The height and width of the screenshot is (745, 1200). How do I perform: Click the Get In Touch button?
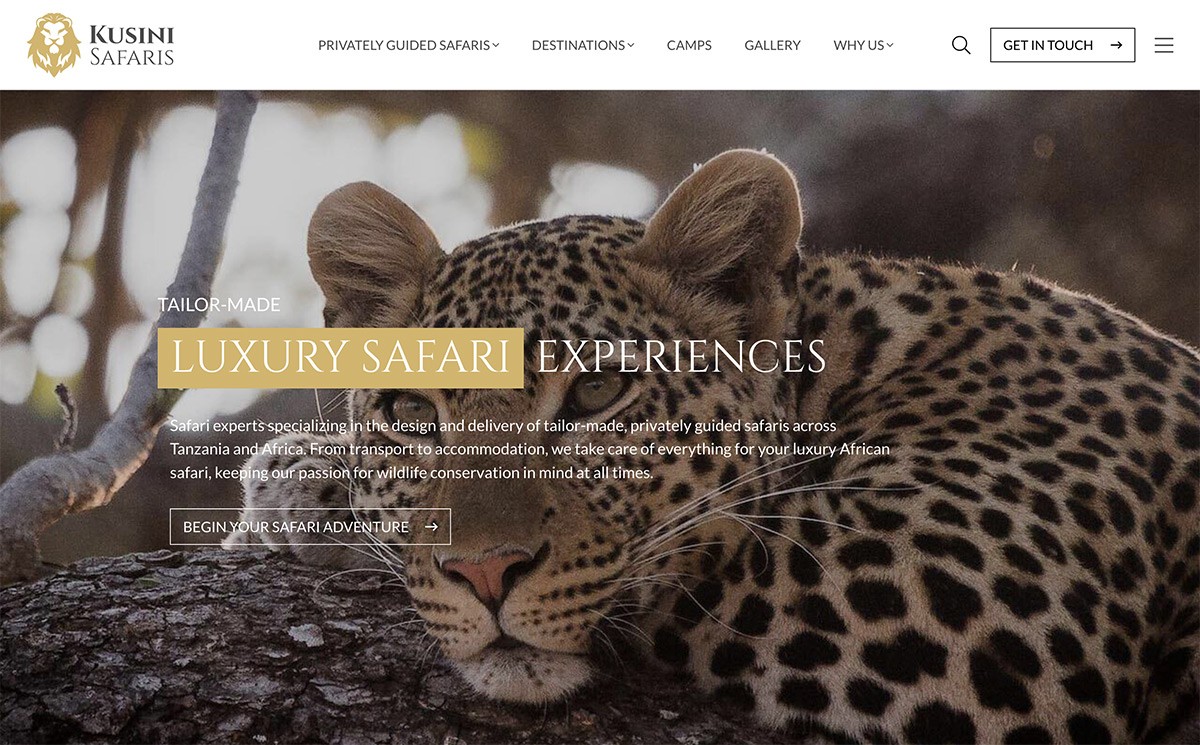[x=1062, y=45]
